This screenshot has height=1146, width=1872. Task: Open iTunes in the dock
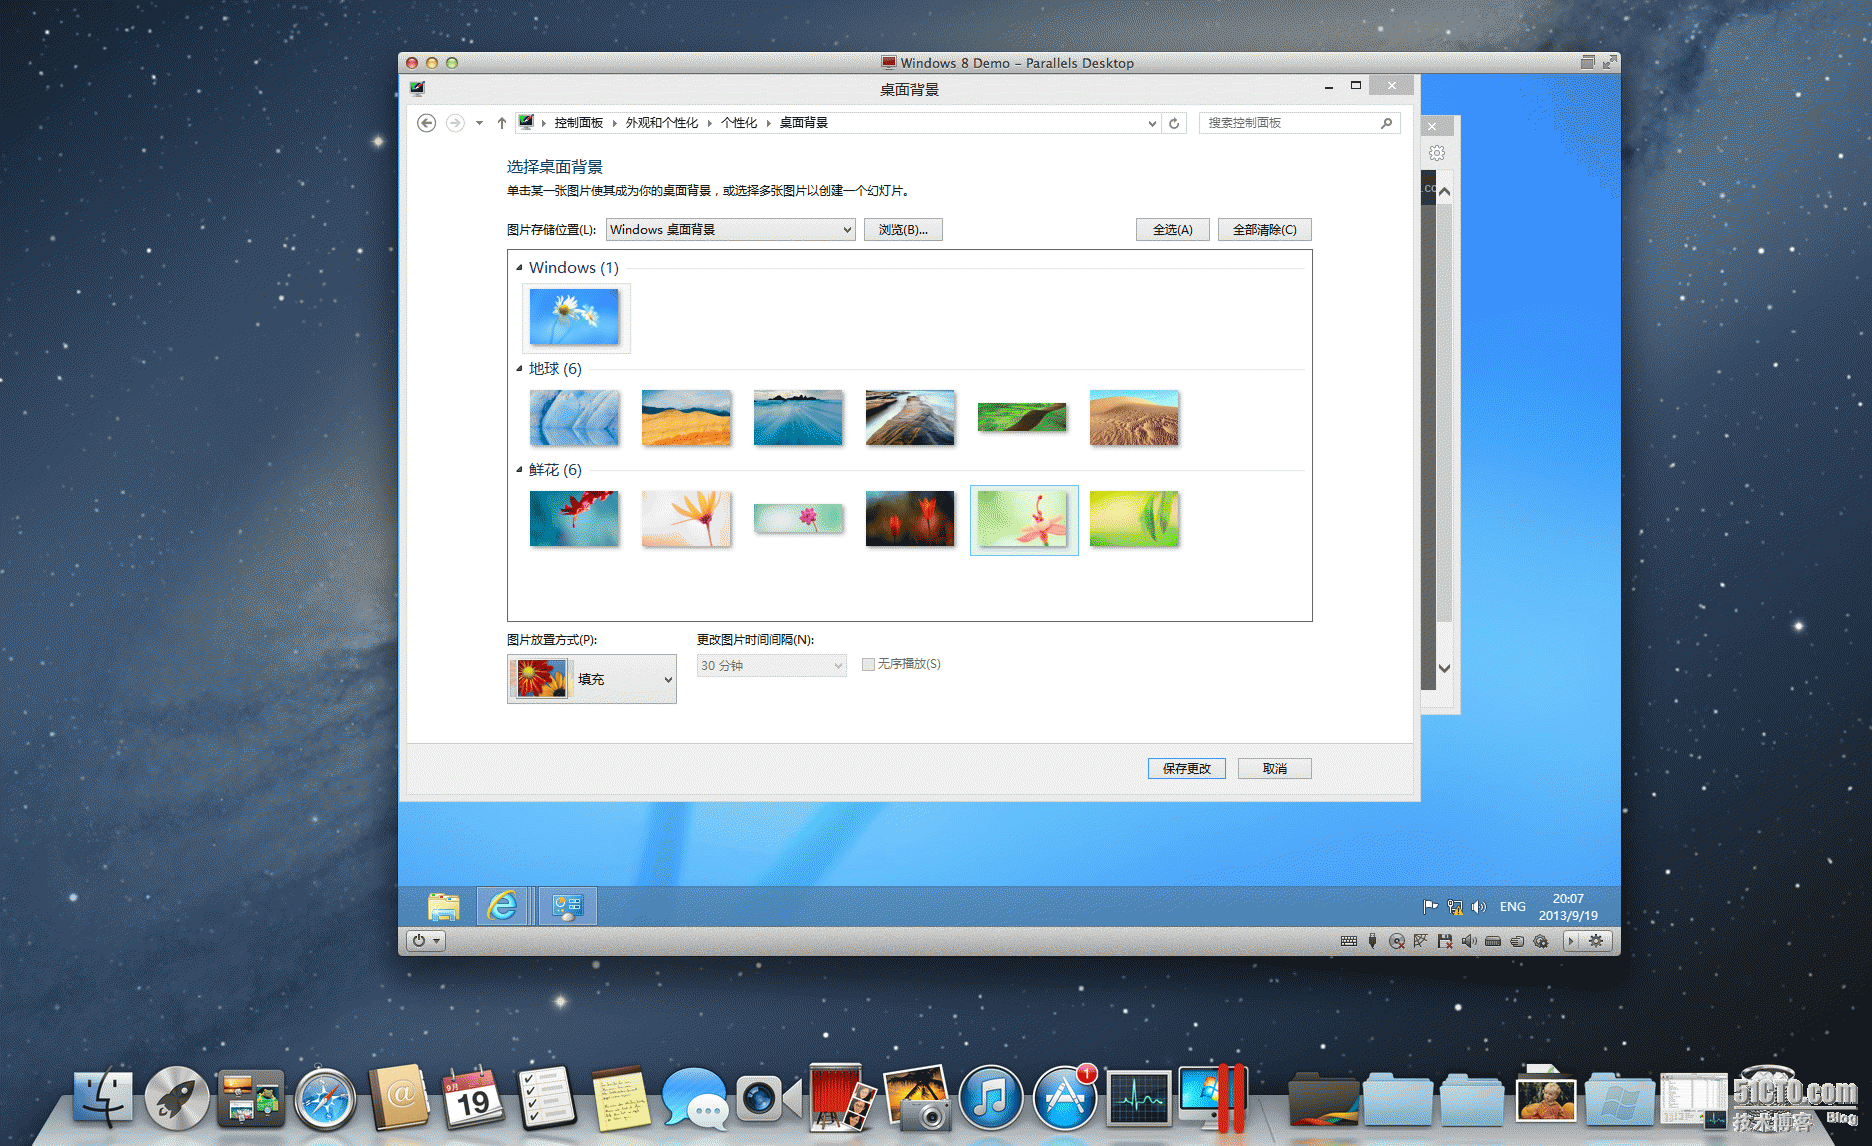point(991,1098)
